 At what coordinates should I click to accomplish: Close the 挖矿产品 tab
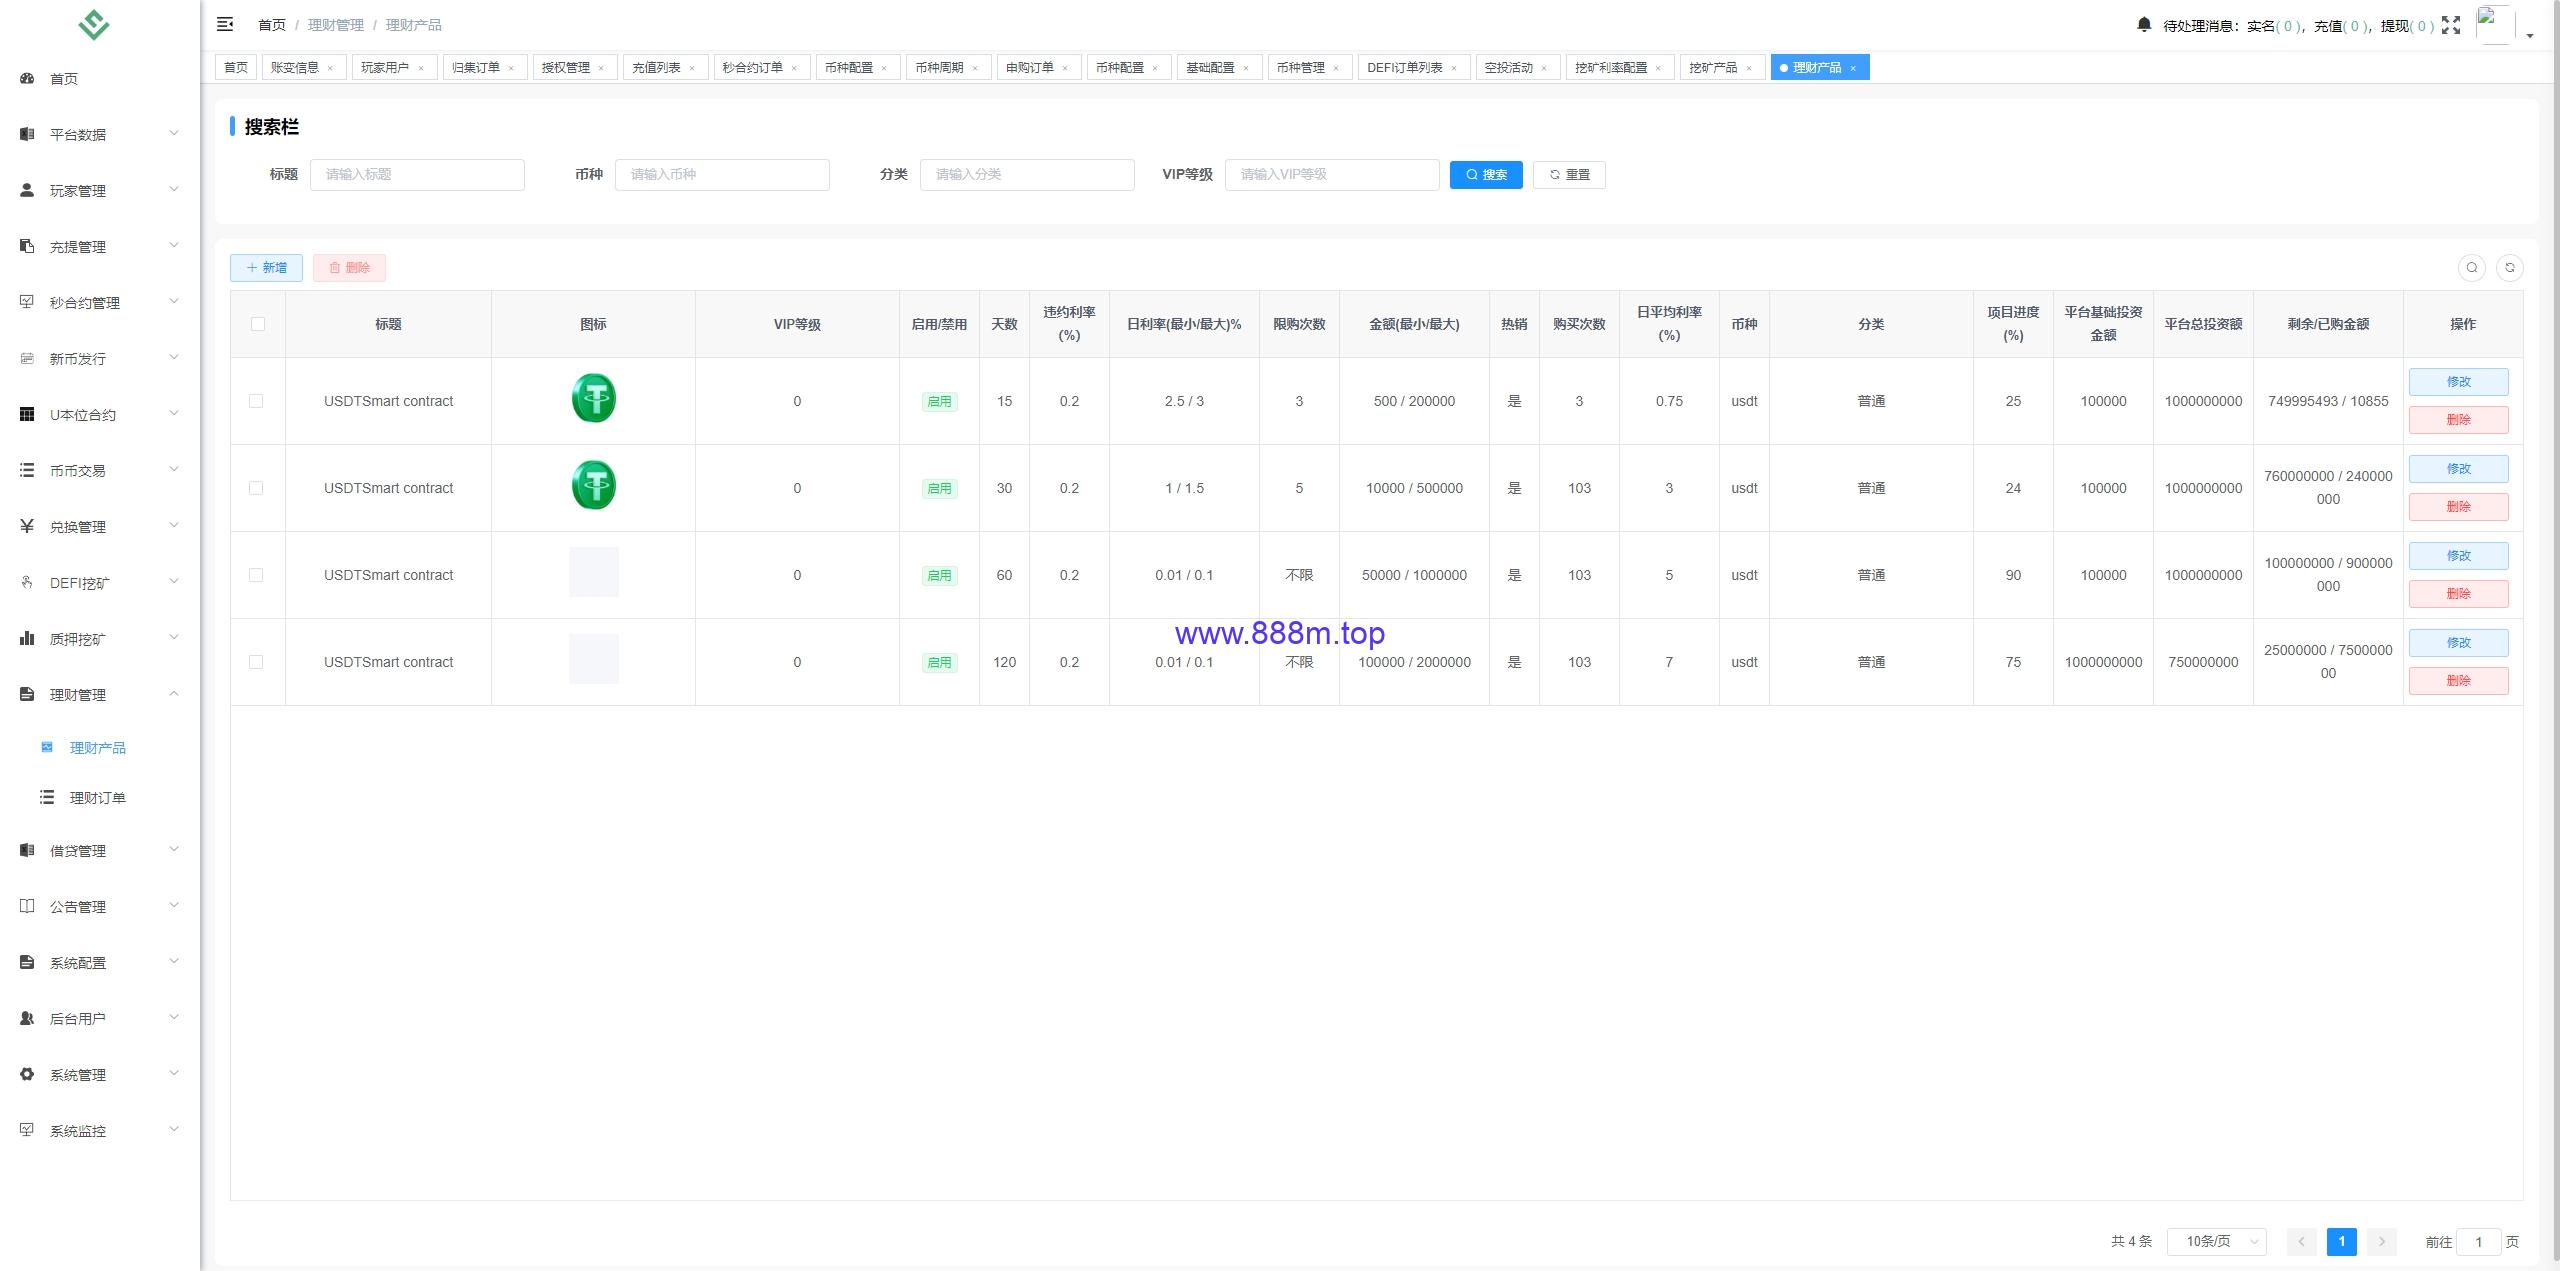(x=1749, y=68)
